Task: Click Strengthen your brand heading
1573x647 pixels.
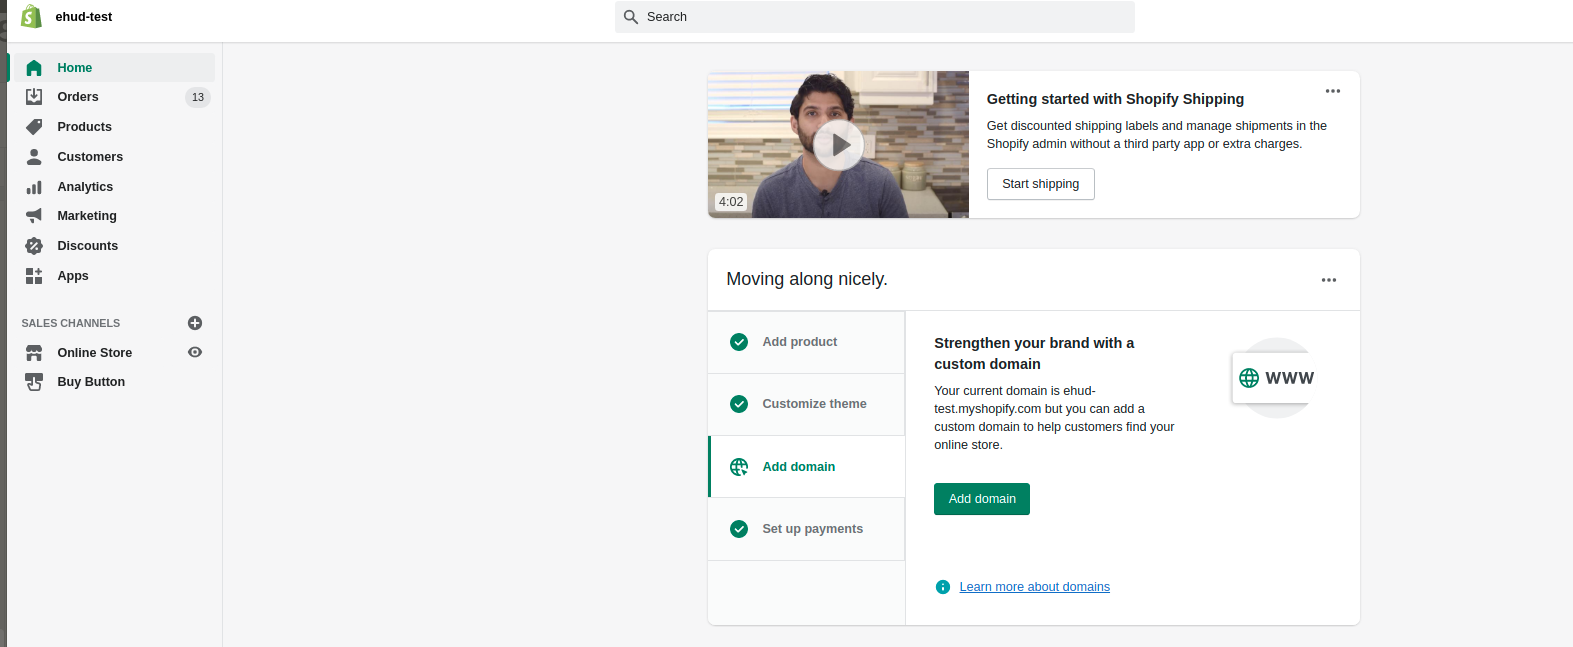Action: 1034,353
